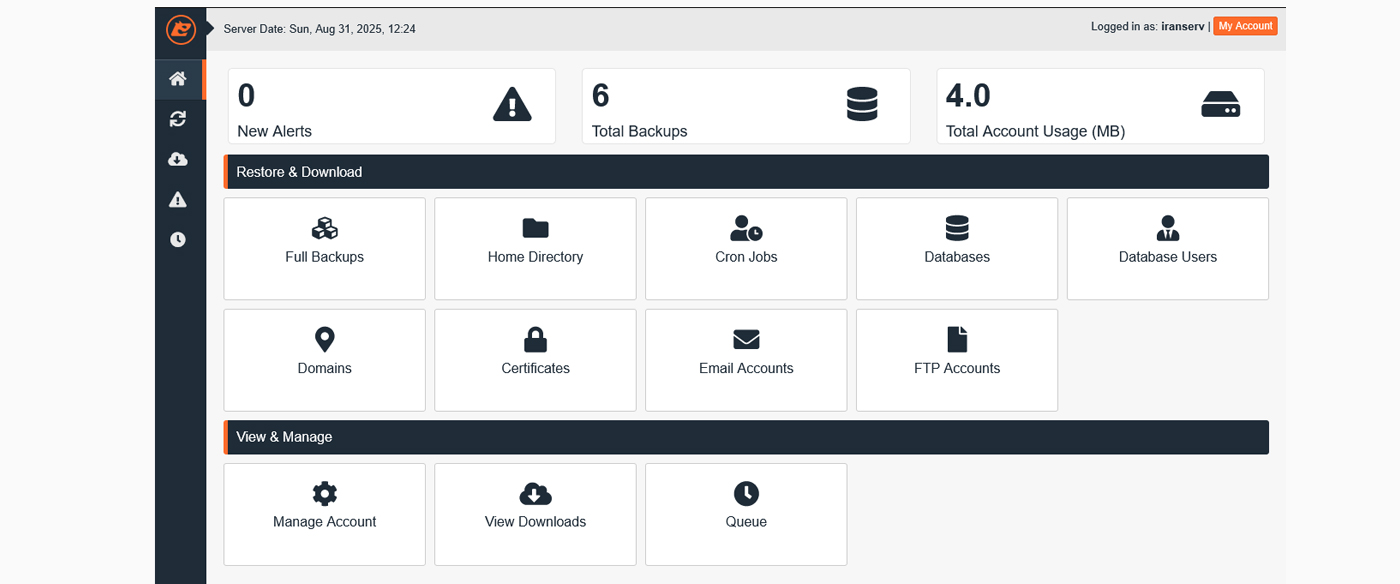The image size is (1400, 584).
Task: Click the Total Backups stat card
Action: (x=746, y=105)
